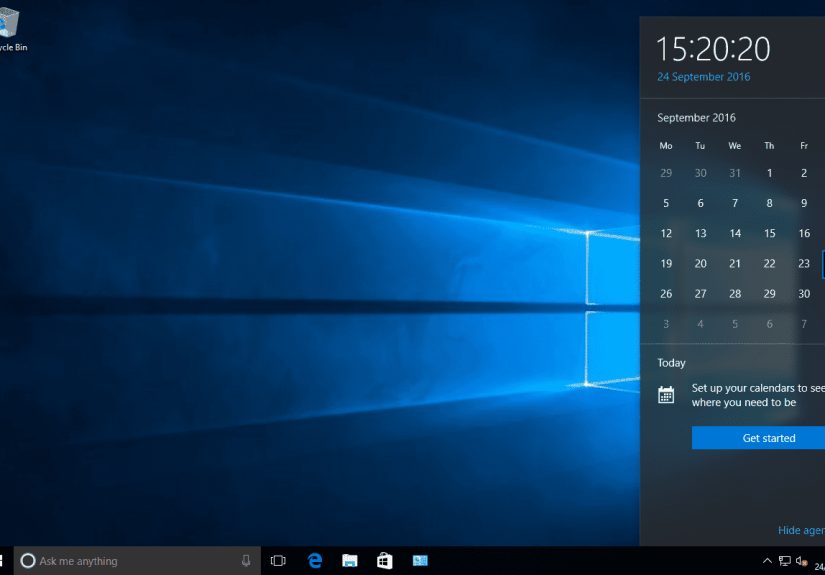Select date 23 in the calendar

coord(804,264)
